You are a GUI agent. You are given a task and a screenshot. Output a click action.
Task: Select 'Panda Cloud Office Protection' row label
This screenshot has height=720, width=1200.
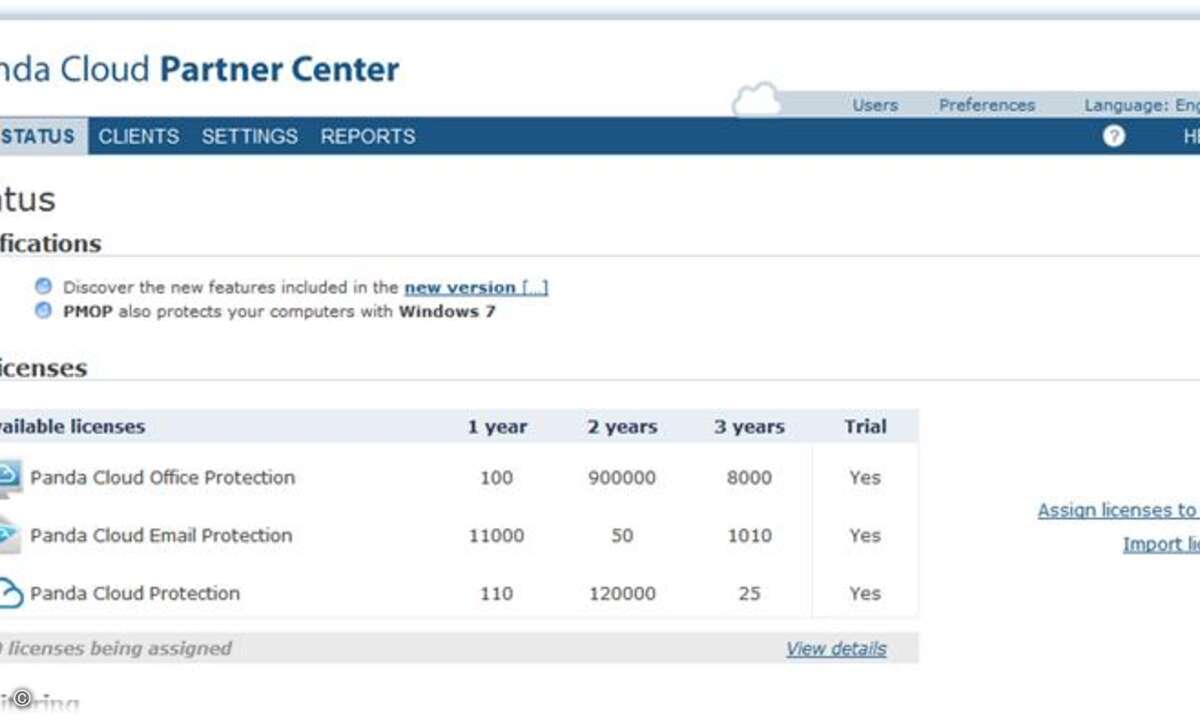pyautogui.click(x=162, y=478)
